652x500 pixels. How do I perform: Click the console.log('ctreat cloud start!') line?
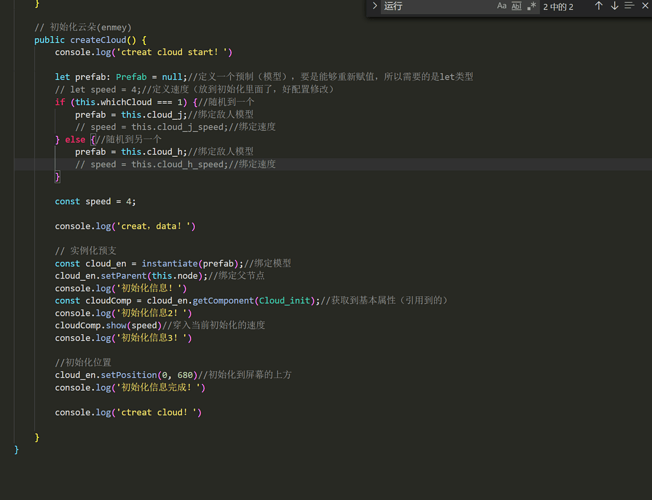coord(143,52)
